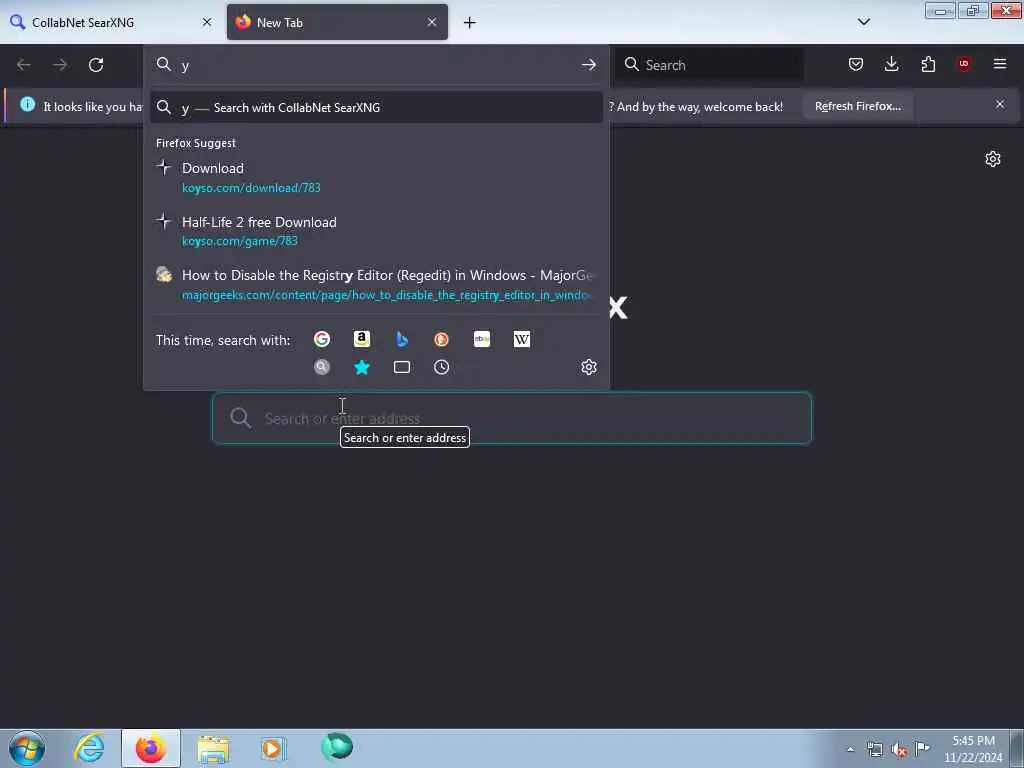Click the Firefox Suggest heading text
Screen dimensions: 1024x768
pyautogui.click(x=196, y=143)
